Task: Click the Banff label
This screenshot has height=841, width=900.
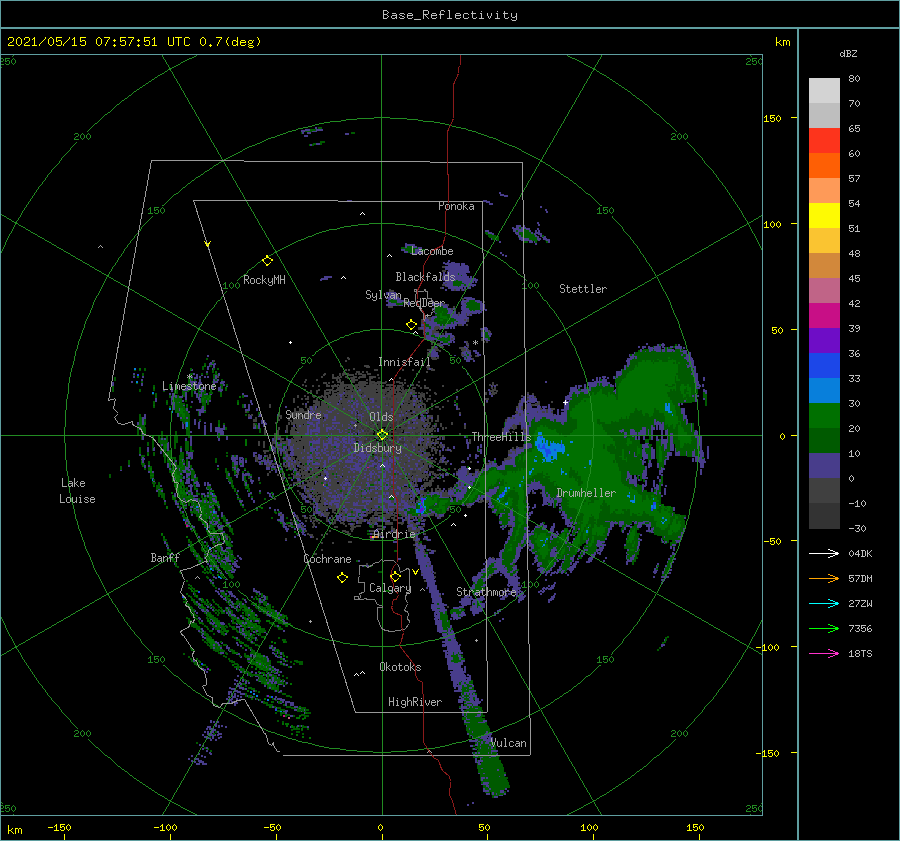Action: click(x=165, y=557)
